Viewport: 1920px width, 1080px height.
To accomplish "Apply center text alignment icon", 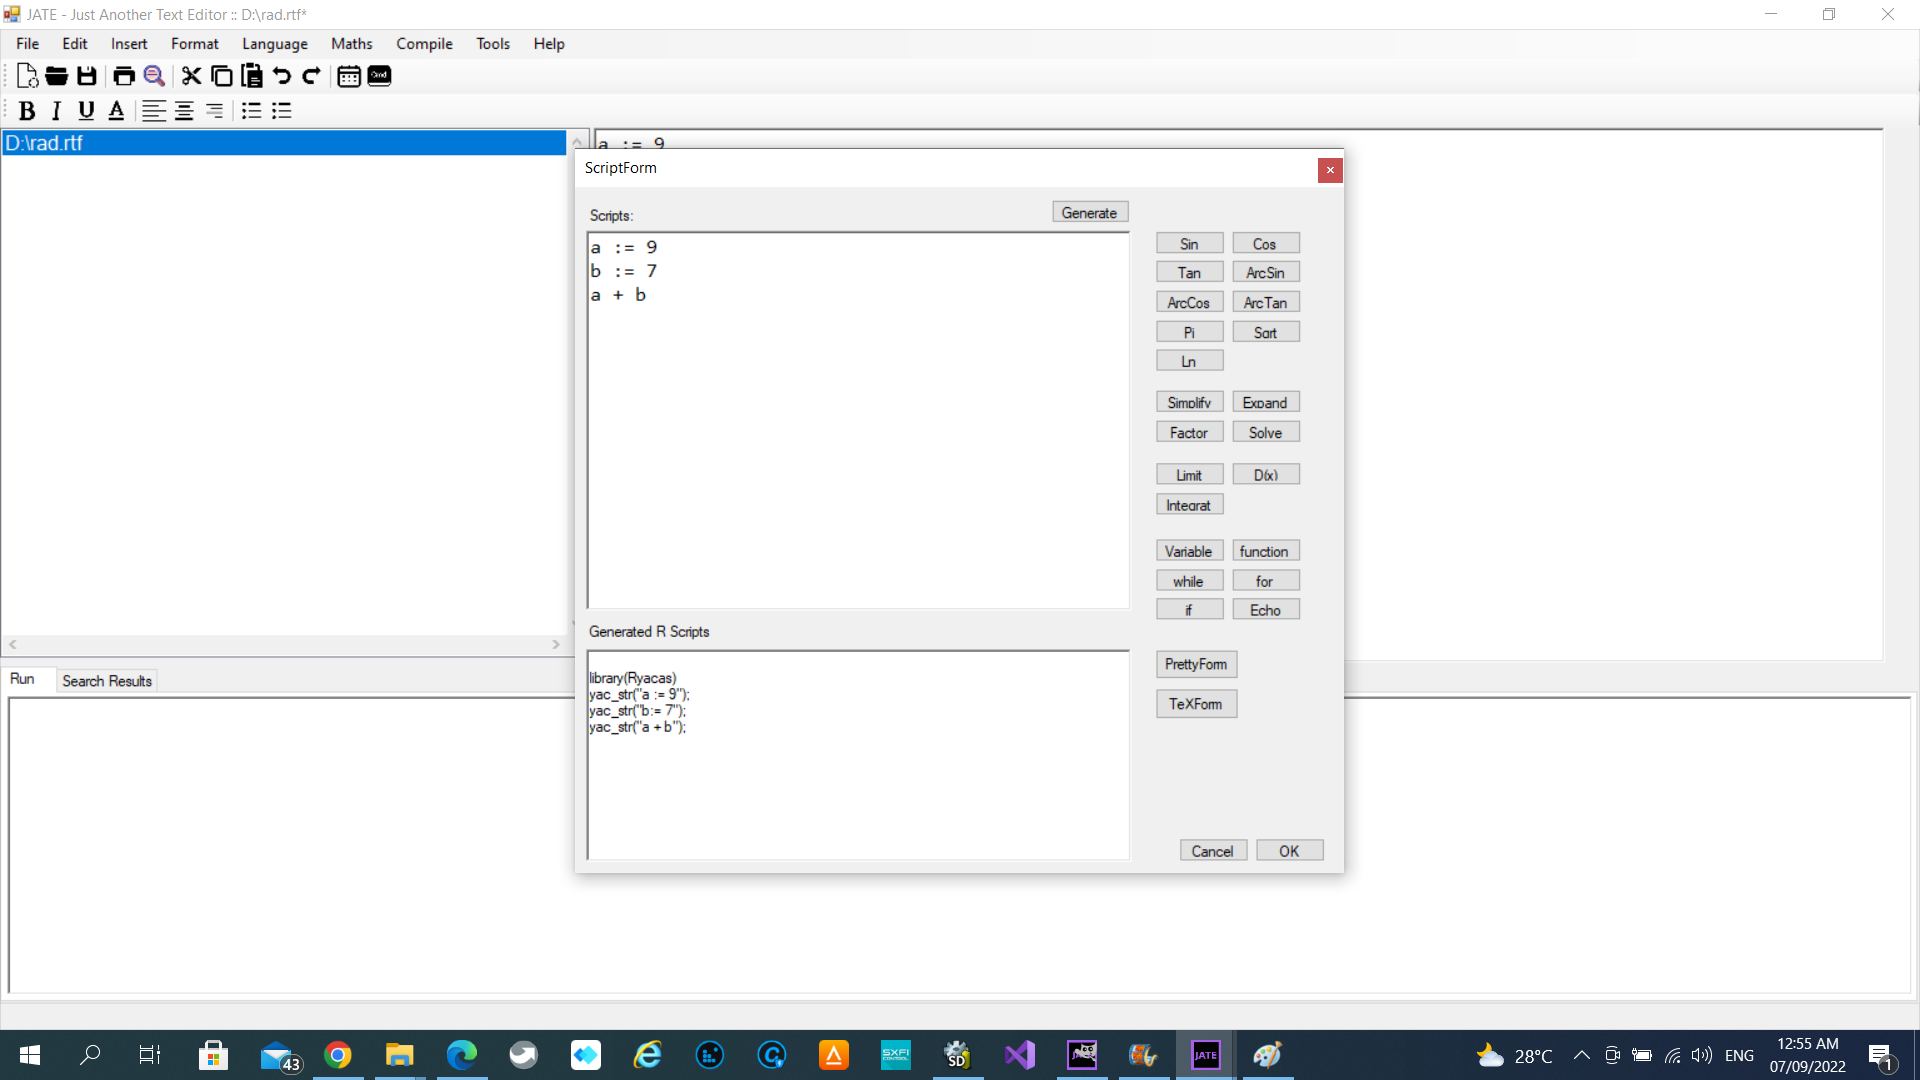I will [184, 111].
